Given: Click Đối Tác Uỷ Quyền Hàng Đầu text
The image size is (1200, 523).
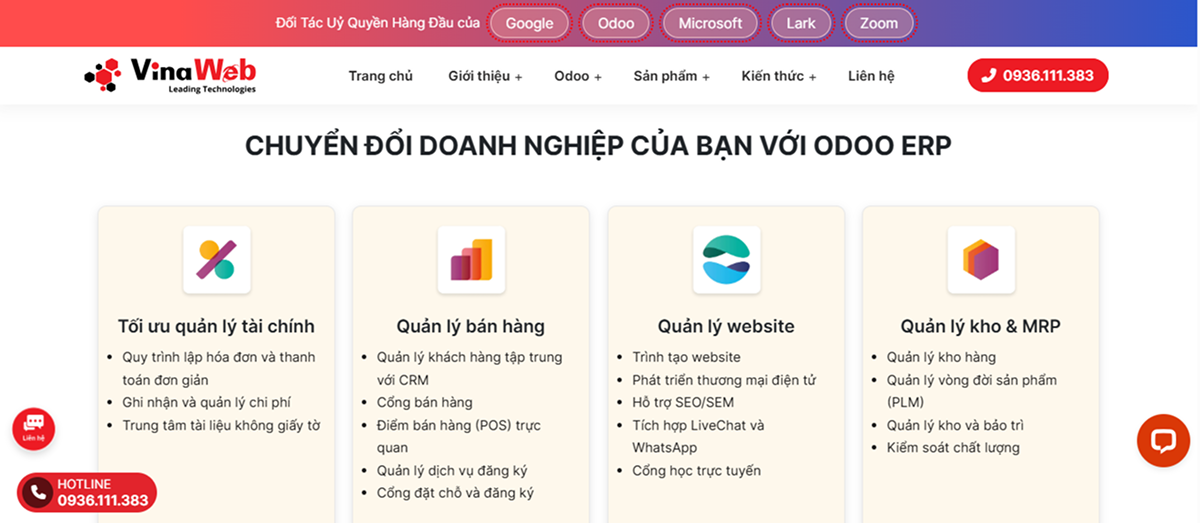Looking at the screenshot, I should click(378, 23).
